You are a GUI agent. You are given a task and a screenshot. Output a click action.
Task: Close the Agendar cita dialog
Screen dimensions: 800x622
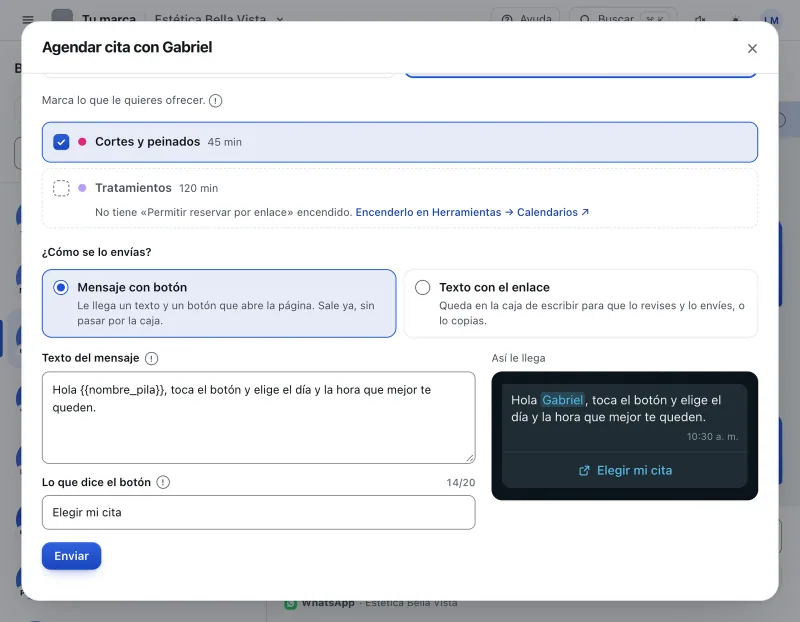point(752,48)
